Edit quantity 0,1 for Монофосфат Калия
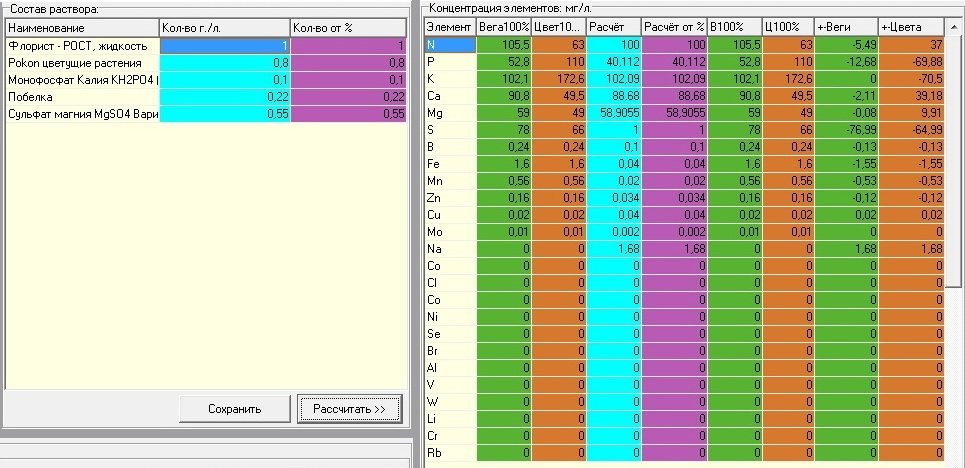Screen dimensions: 965x468 [225, 80]
